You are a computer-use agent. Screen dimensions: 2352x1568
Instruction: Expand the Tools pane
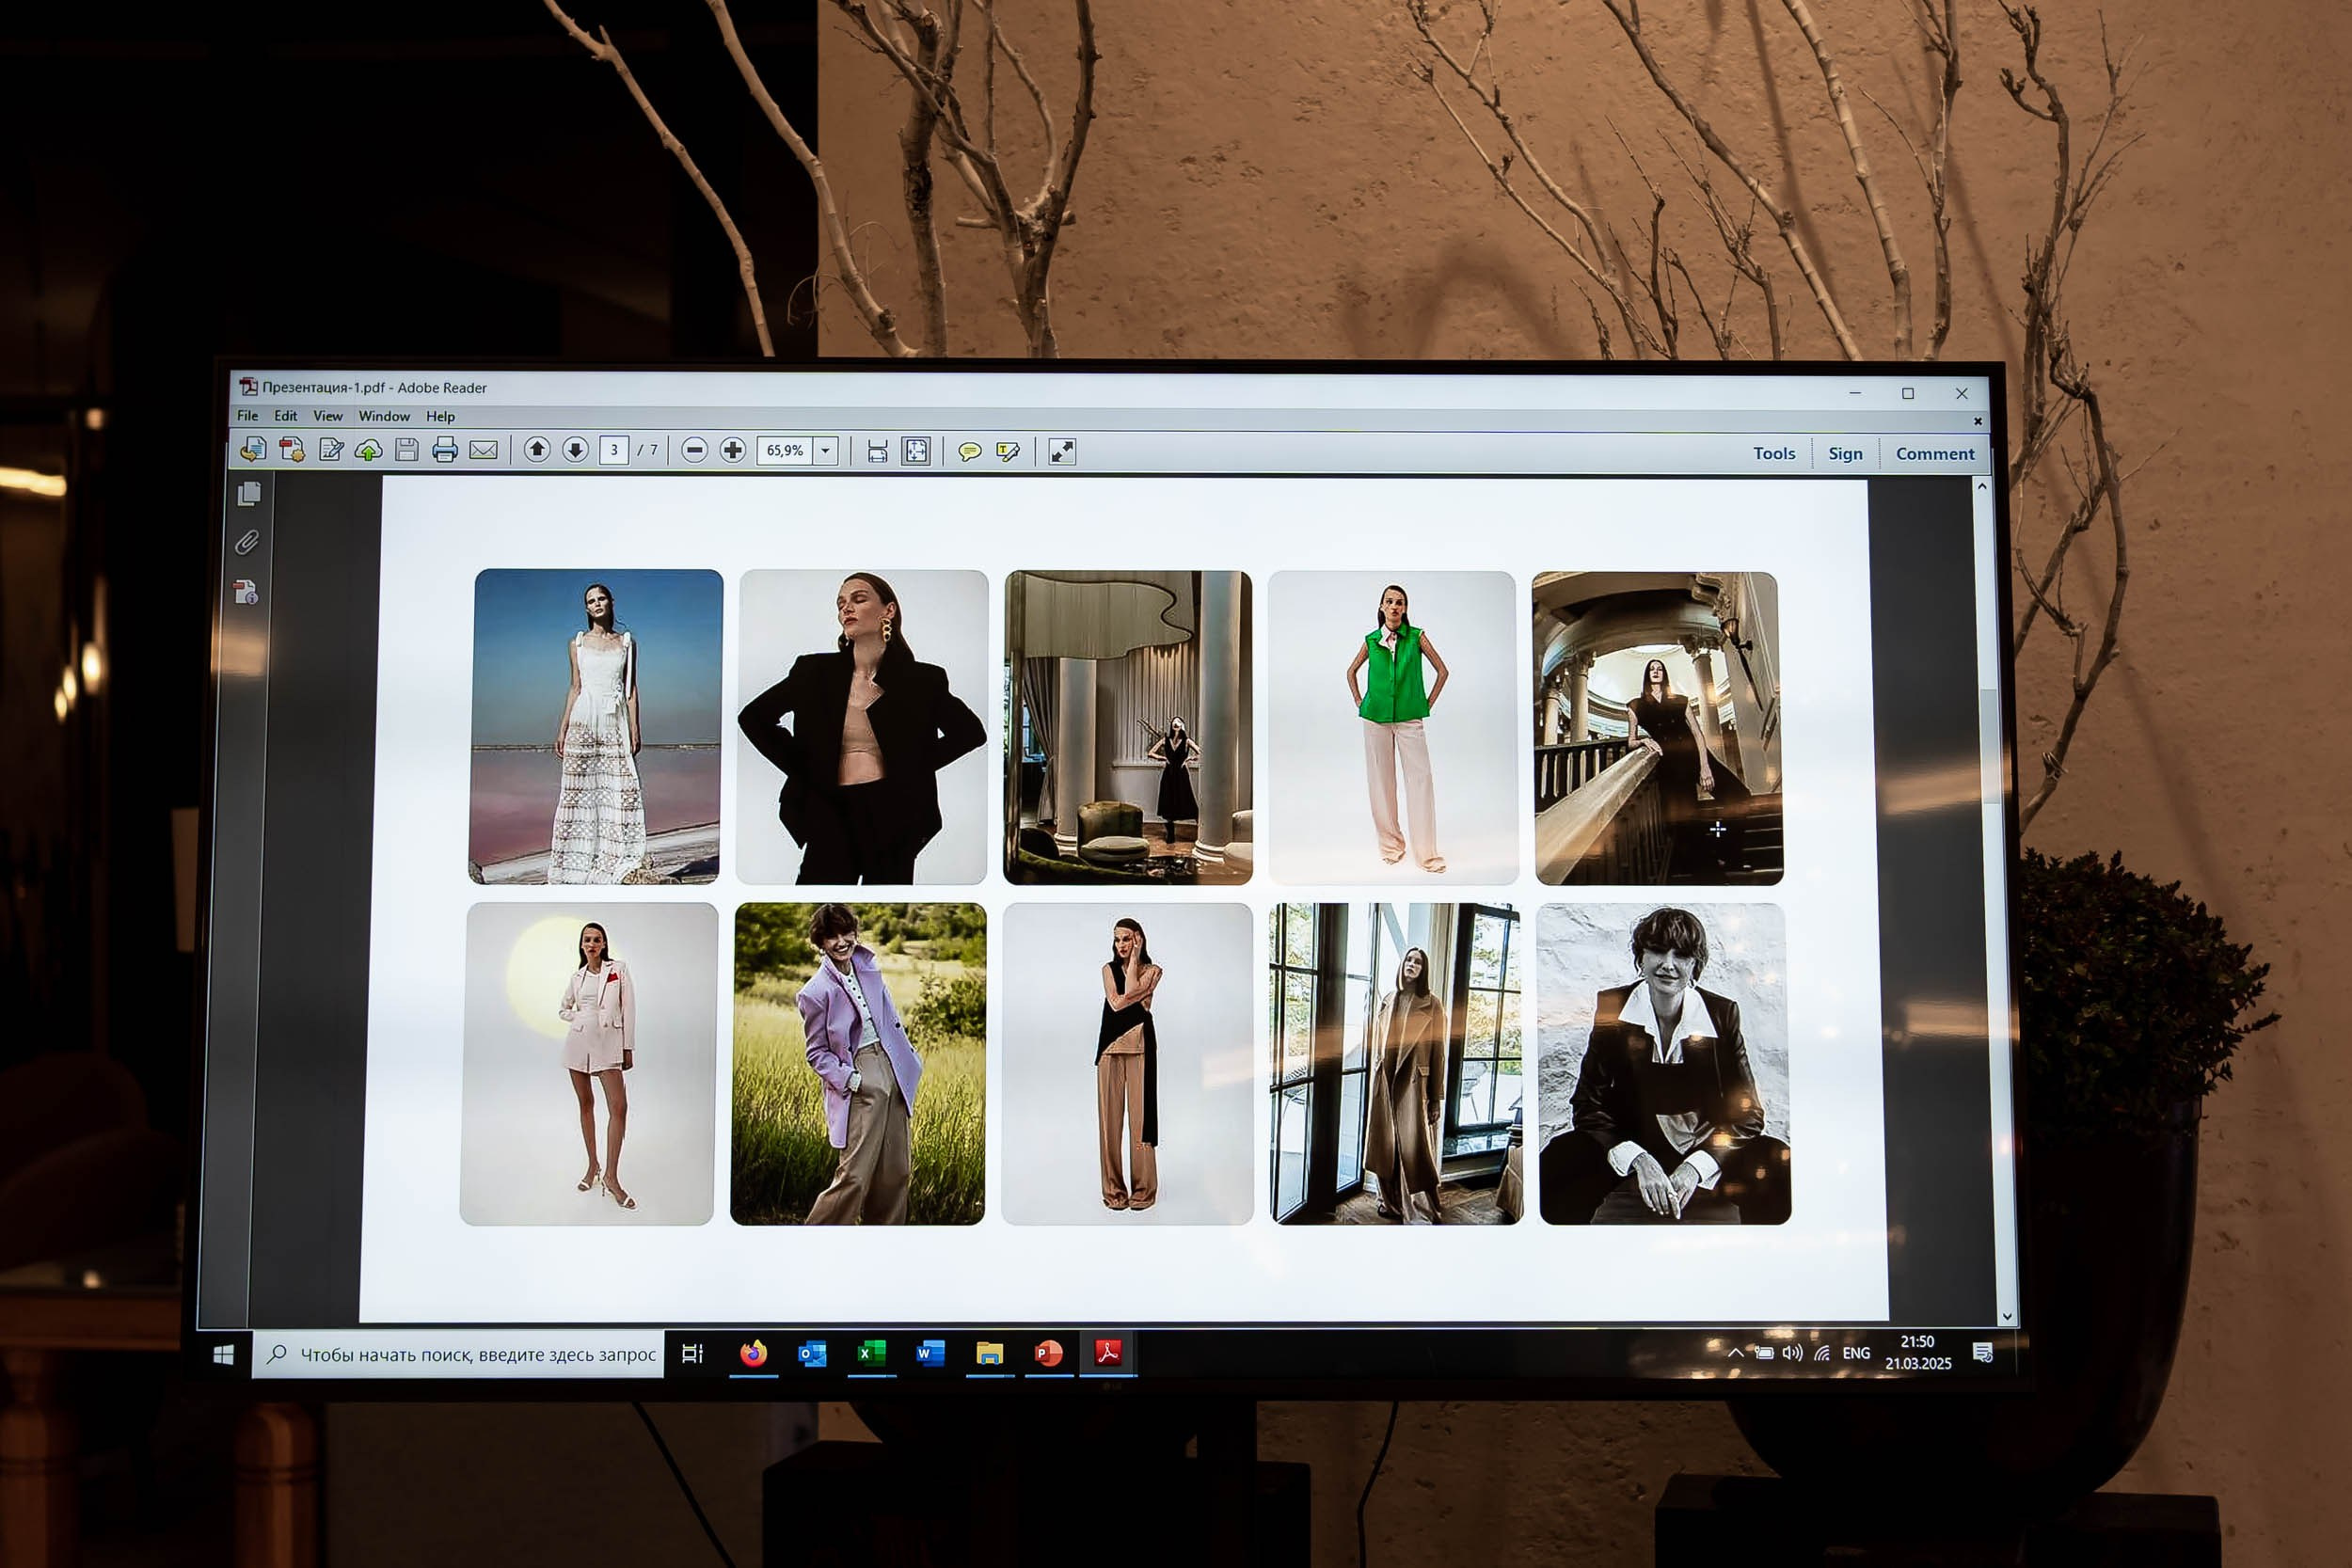1773,454
